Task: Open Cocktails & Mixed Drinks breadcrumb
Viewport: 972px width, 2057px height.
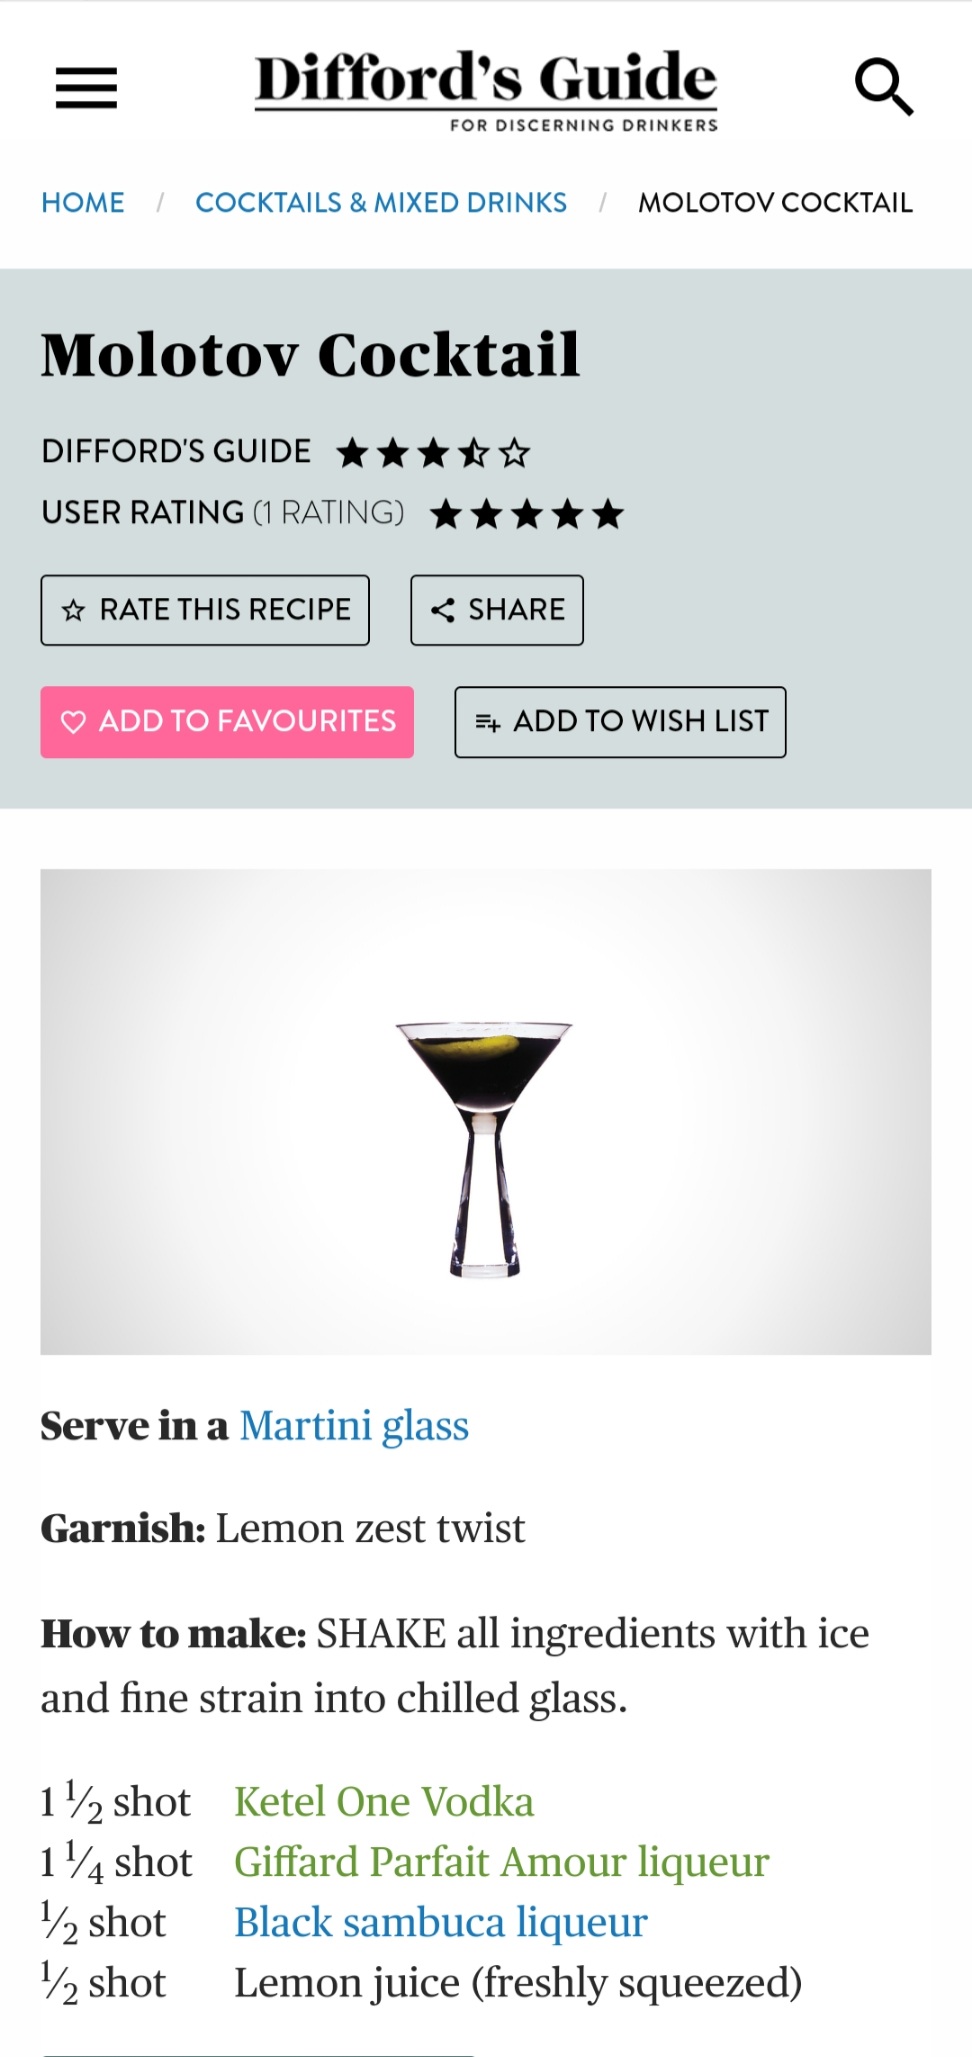Action: point(381,203)
